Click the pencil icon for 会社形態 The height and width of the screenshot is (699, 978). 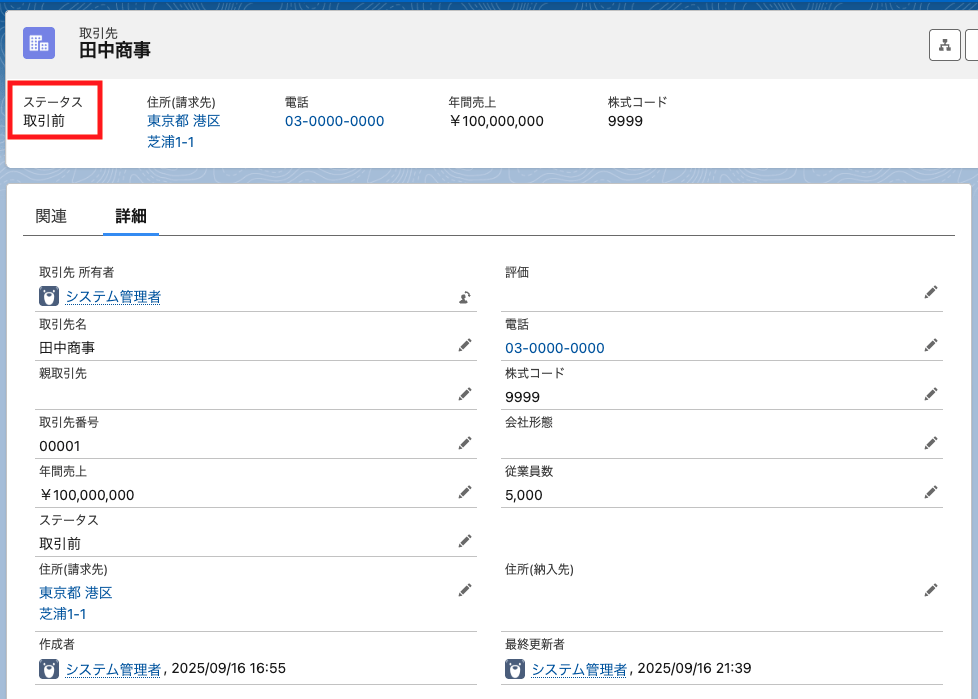pos(930,443)
